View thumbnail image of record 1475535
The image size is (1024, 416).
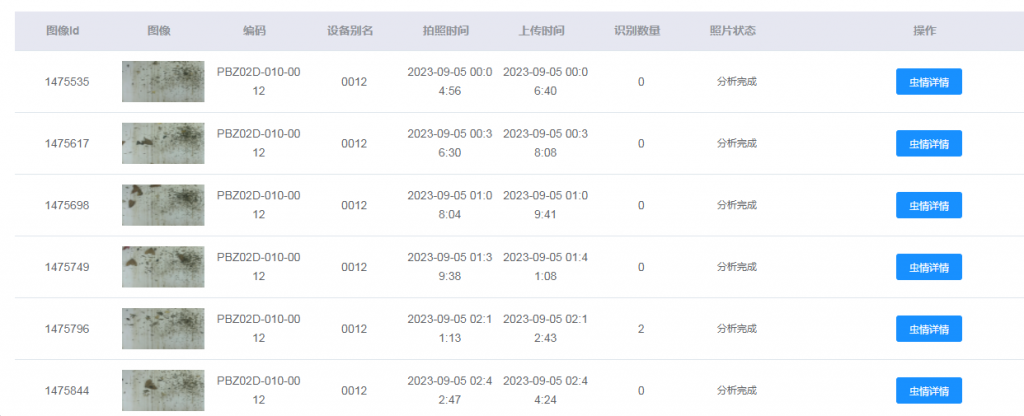[163, 82]
